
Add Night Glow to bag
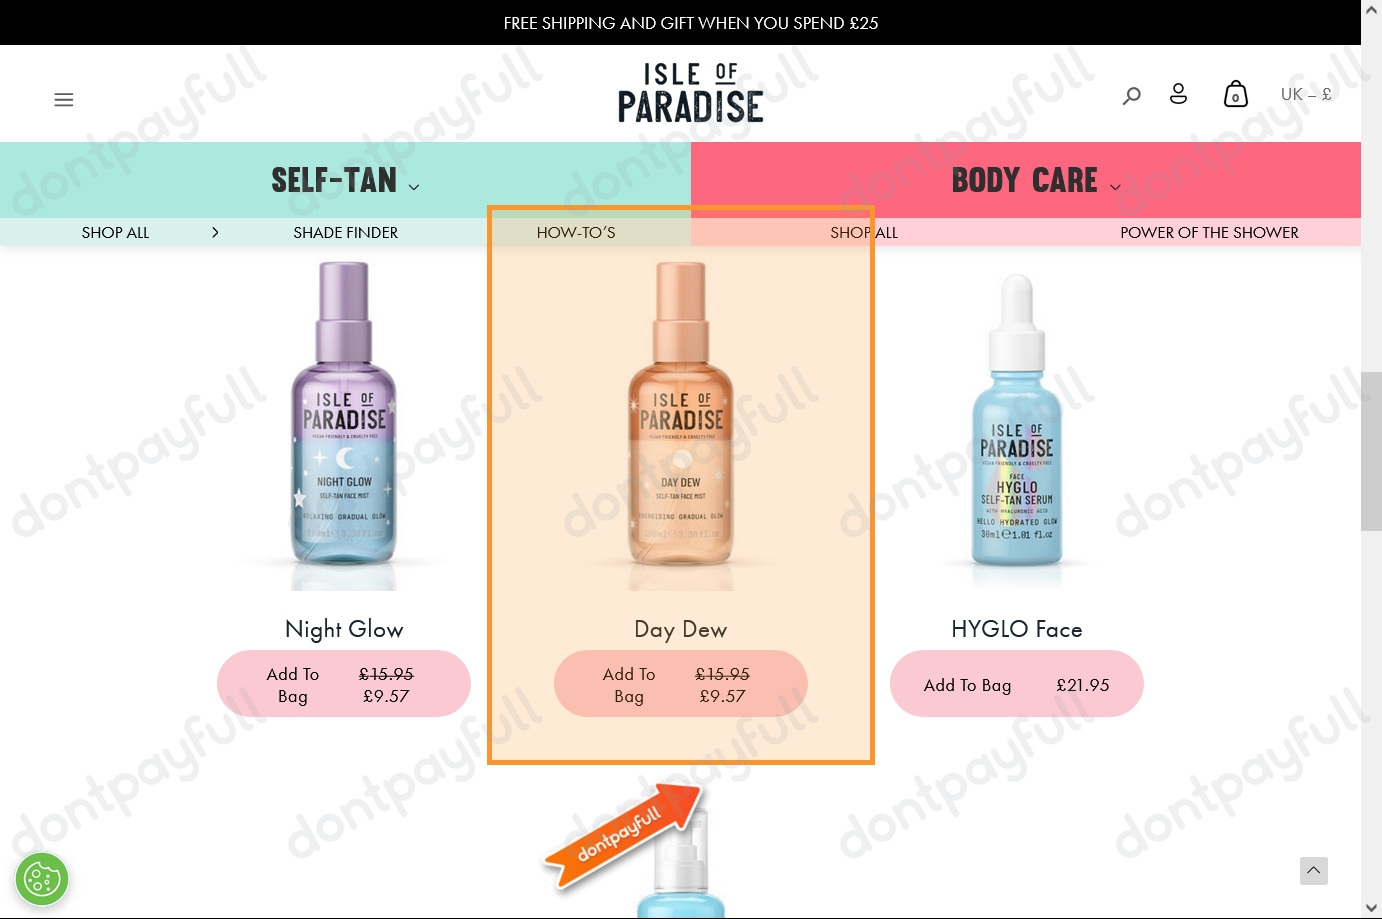[344, 684]
